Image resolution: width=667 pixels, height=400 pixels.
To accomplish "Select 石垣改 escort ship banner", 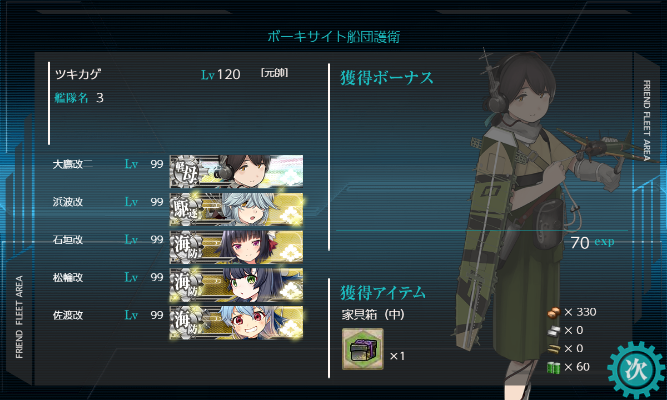I will (x=237, y=247).
